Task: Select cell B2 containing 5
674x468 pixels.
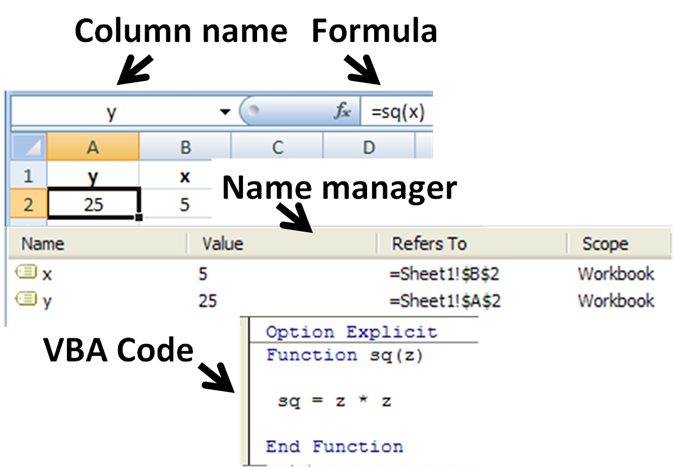Action: (185, 203)
